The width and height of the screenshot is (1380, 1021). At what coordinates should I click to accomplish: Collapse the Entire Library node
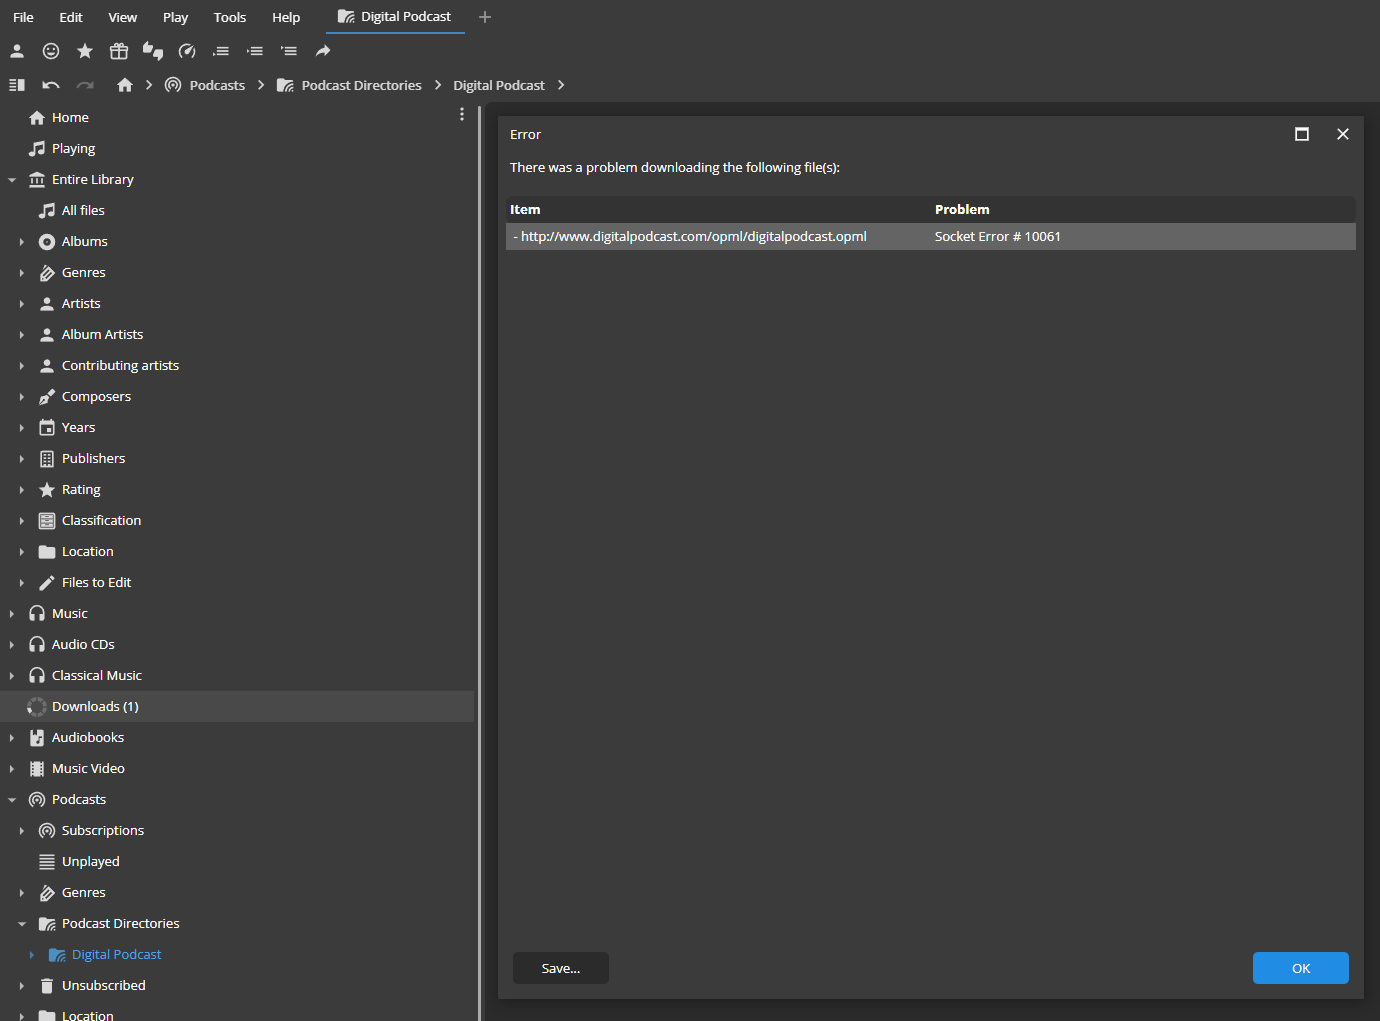coord(12,180)
